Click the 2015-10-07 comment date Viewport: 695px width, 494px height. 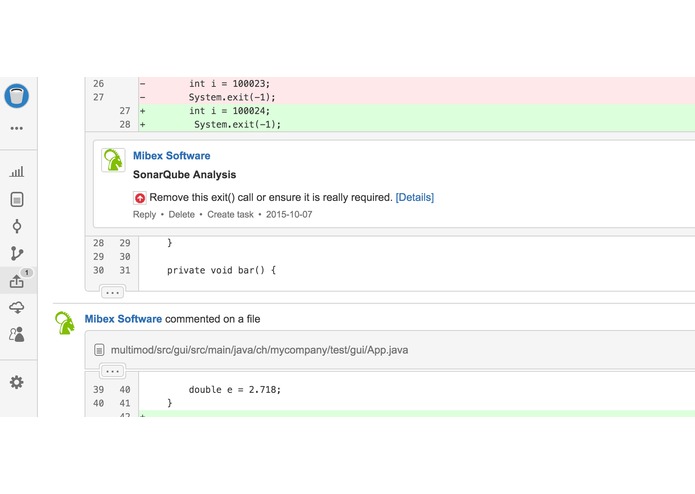[289, 214]
